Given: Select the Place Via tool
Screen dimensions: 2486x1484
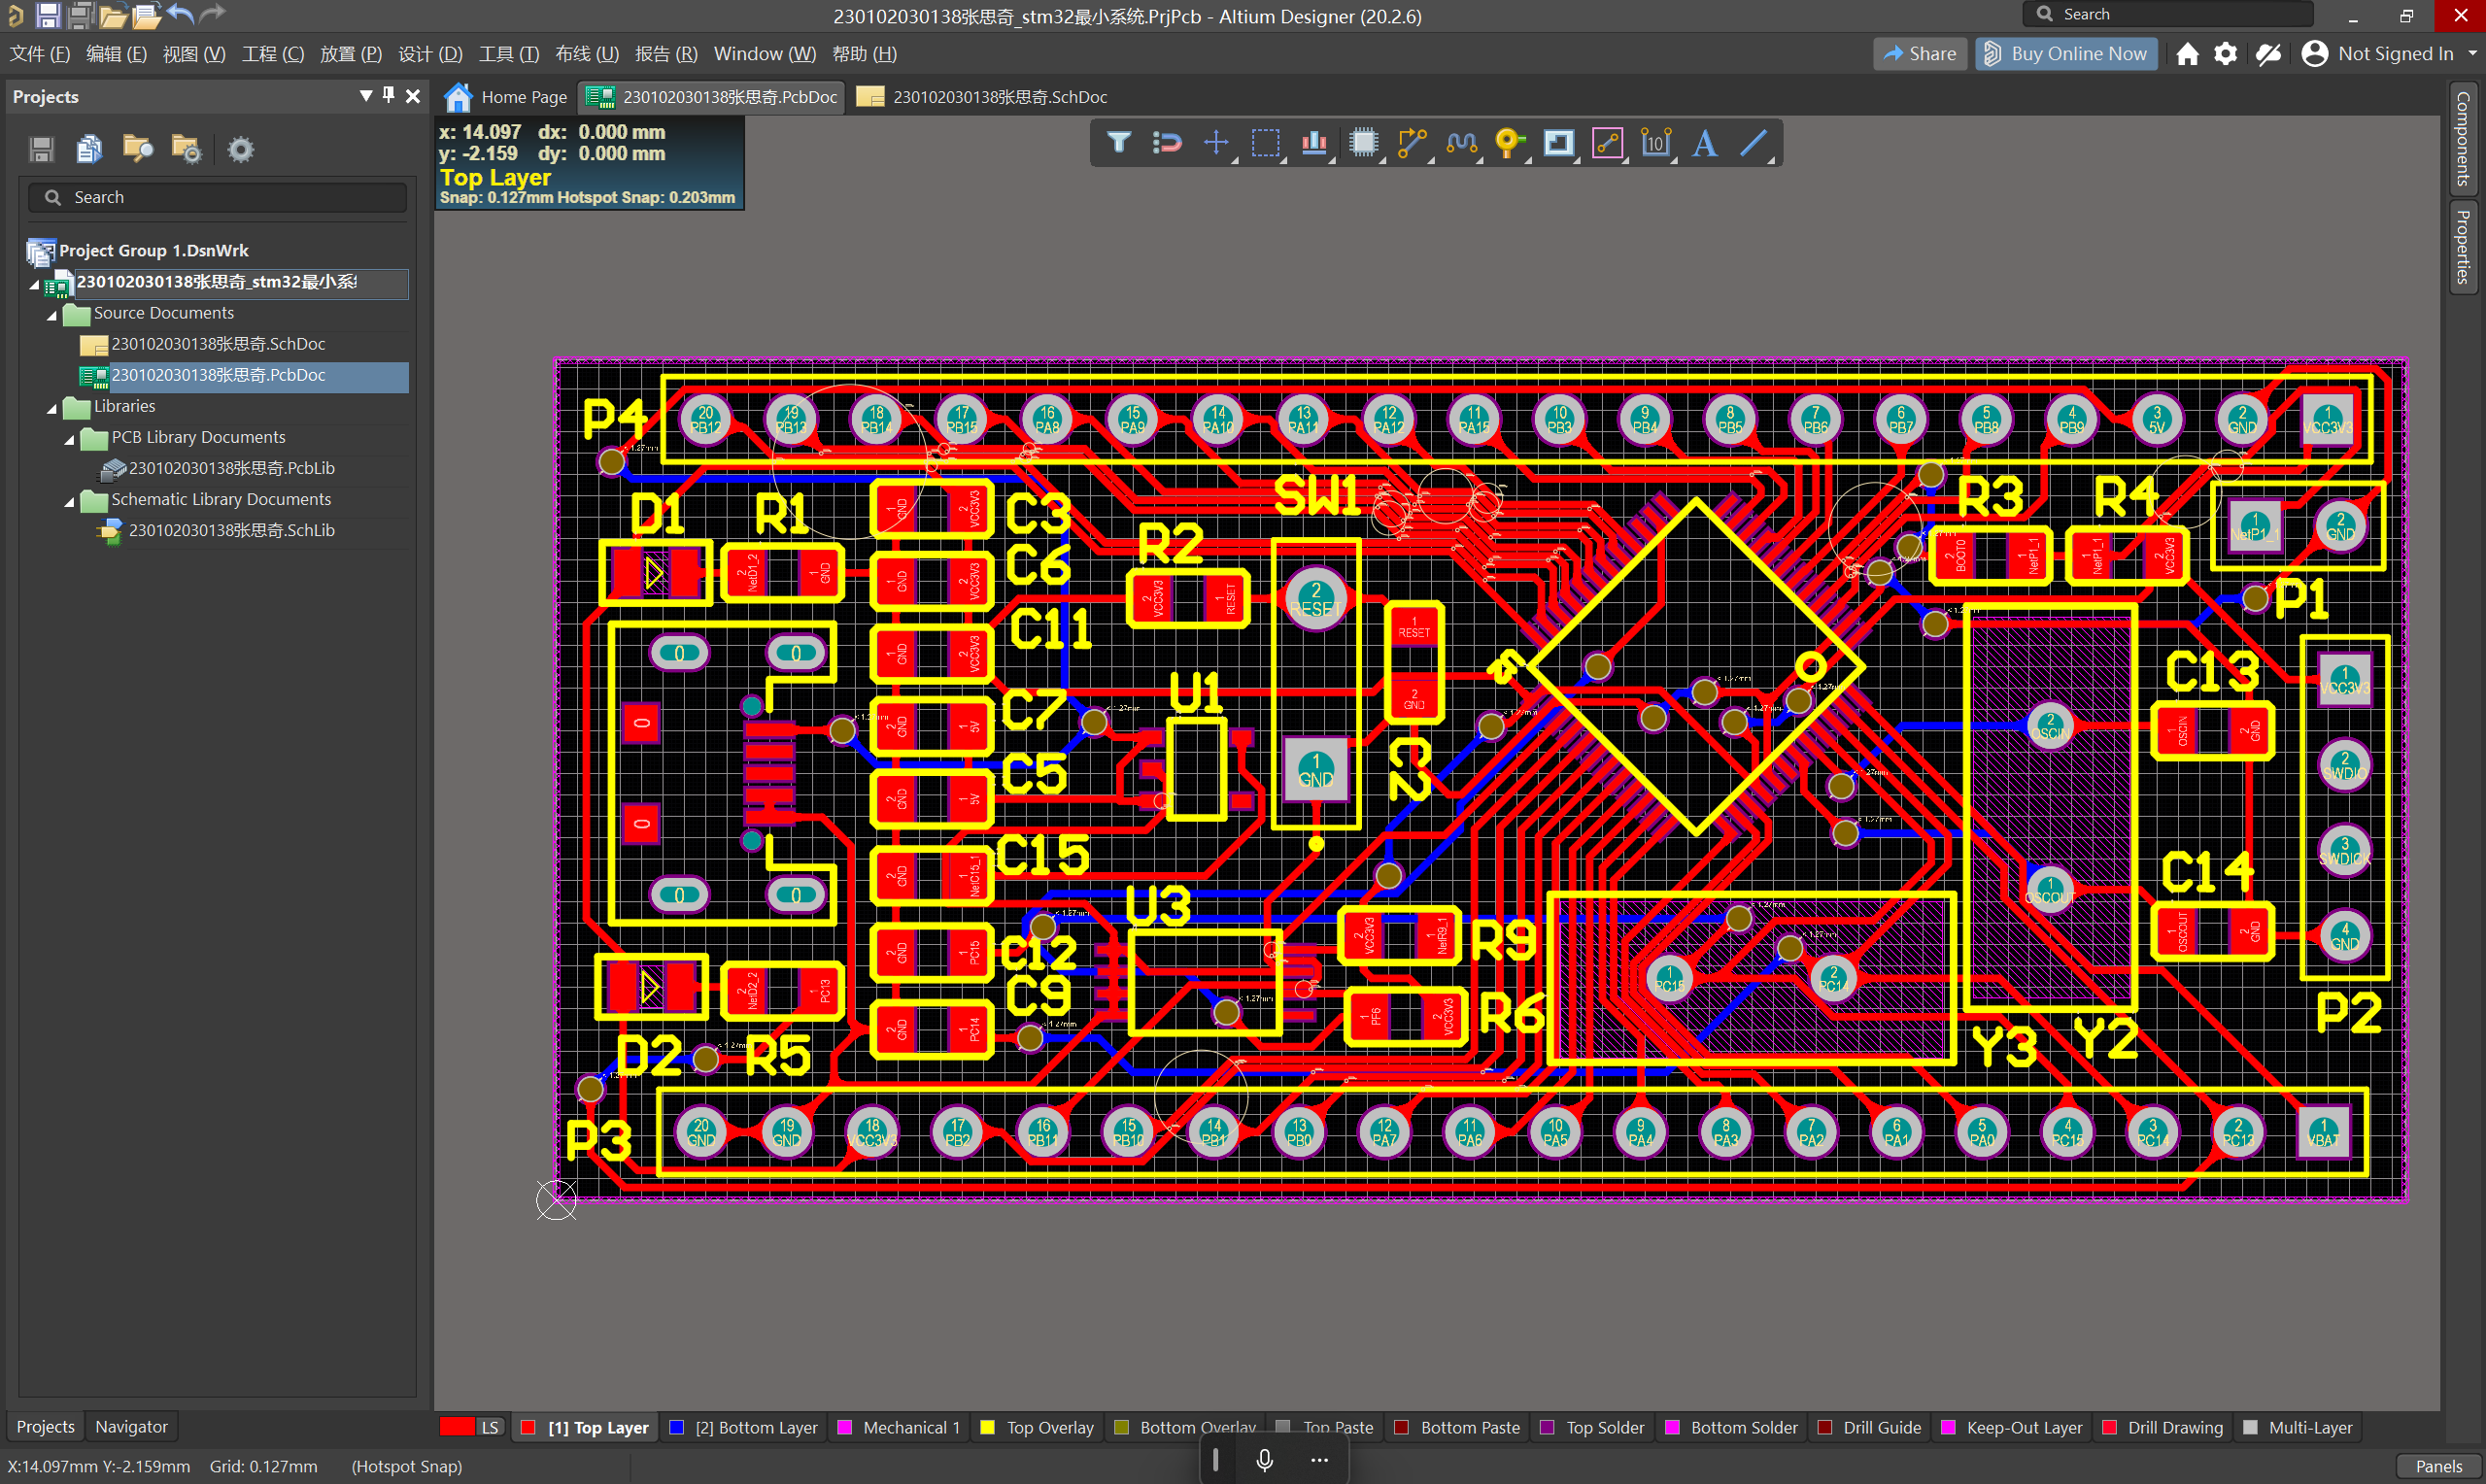Looking at the screenshot, I should coord(1509,143).
